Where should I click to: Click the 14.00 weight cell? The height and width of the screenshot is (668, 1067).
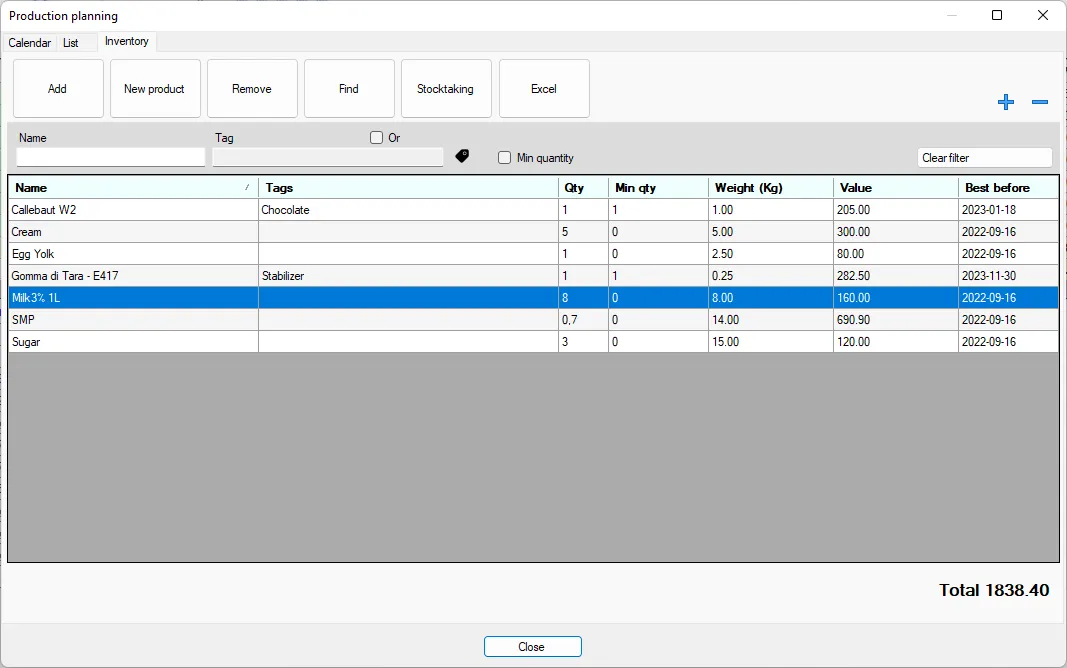tap(770, 320)
